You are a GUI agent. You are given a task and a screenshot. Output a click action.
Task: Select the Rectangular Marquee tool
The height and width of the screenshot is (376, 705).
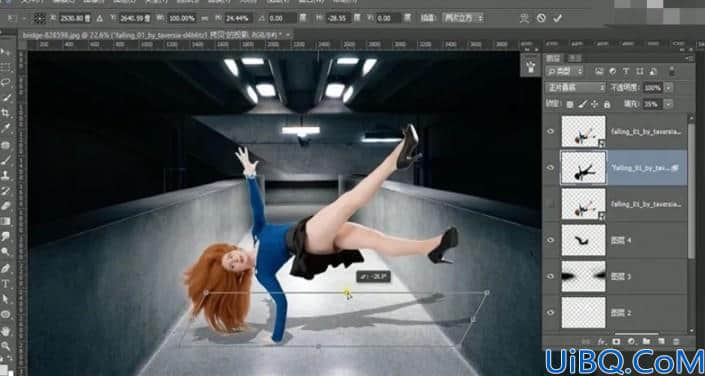pyautogui.click(x=6, y=67)
